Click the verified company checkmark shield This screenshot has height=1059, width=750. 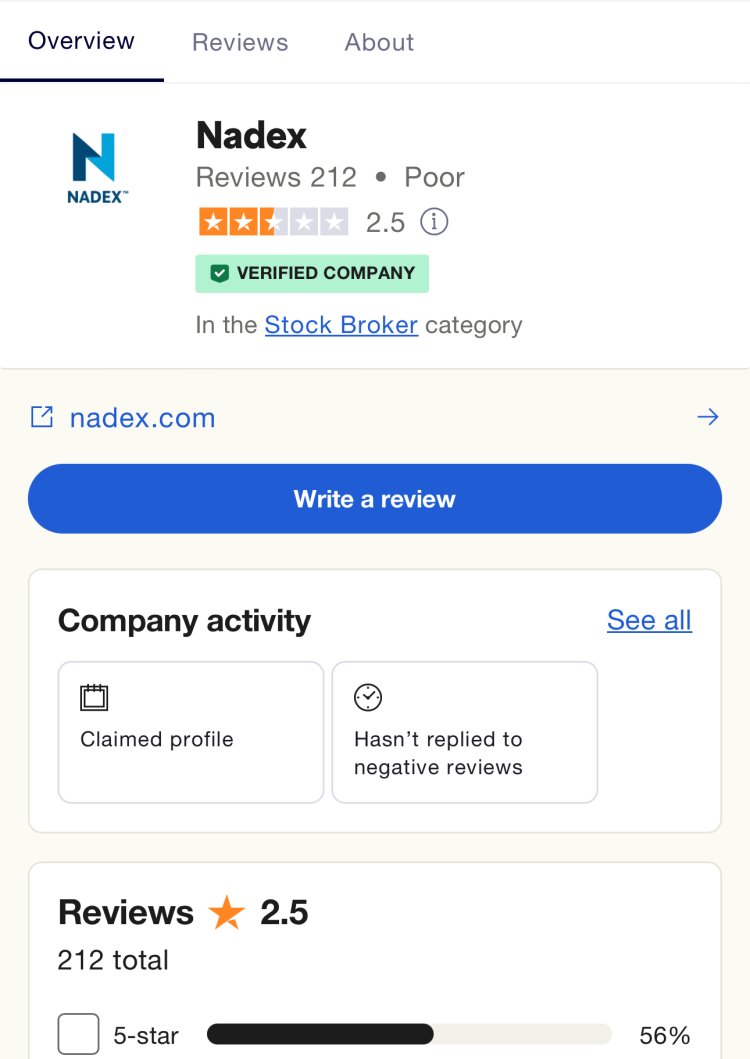click(x=219, y=273)
